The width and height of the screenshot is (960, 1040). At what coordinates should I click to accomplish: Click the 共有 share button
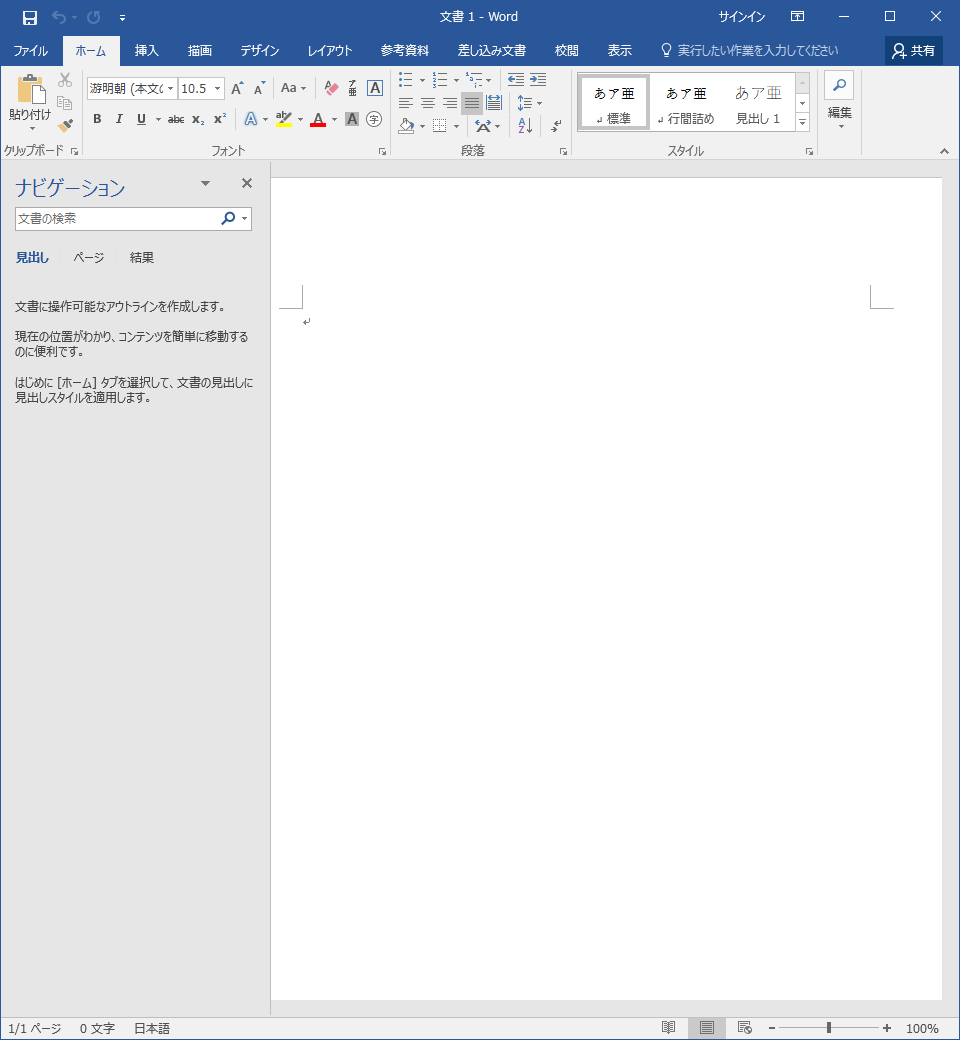(914, 51)
